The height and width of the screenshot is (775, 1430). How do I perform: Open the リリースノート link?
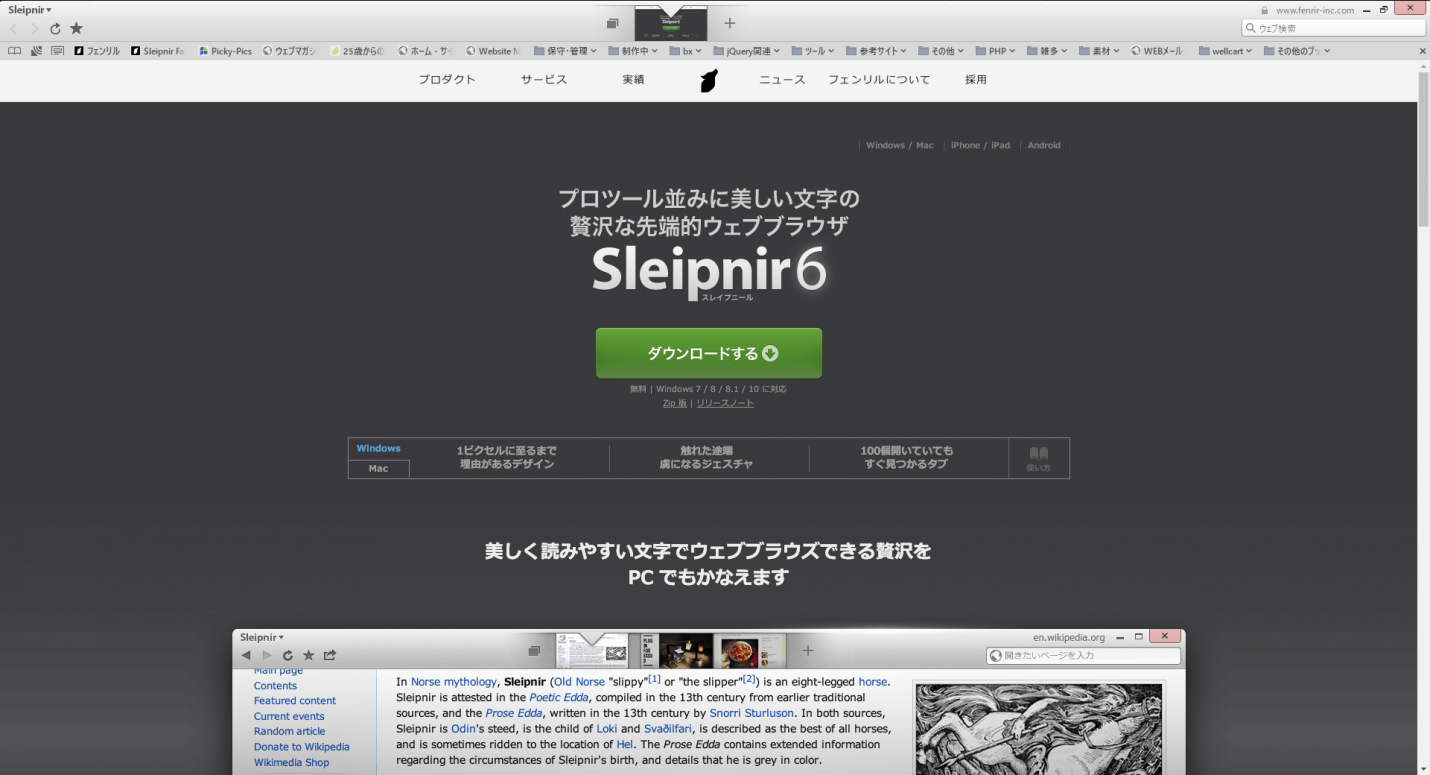pos(725,403)
